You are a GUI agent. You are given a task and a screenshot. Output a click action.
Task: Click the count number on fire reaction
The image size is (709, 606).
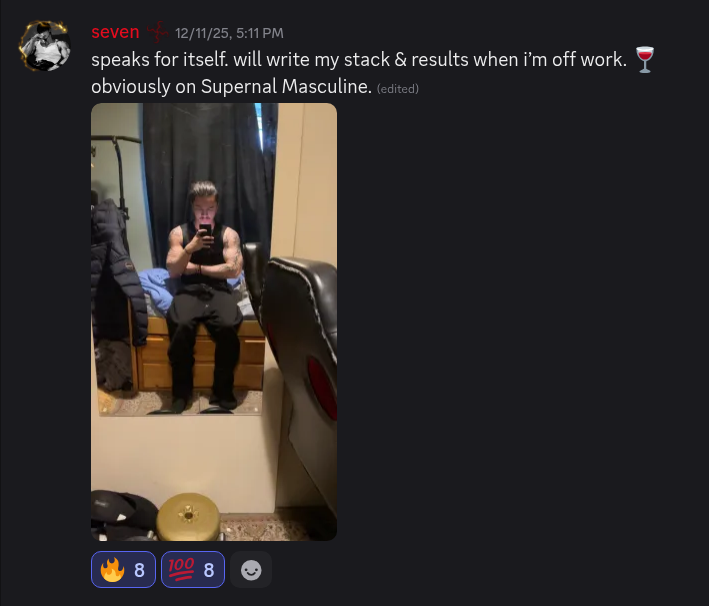tap(139, 570)
